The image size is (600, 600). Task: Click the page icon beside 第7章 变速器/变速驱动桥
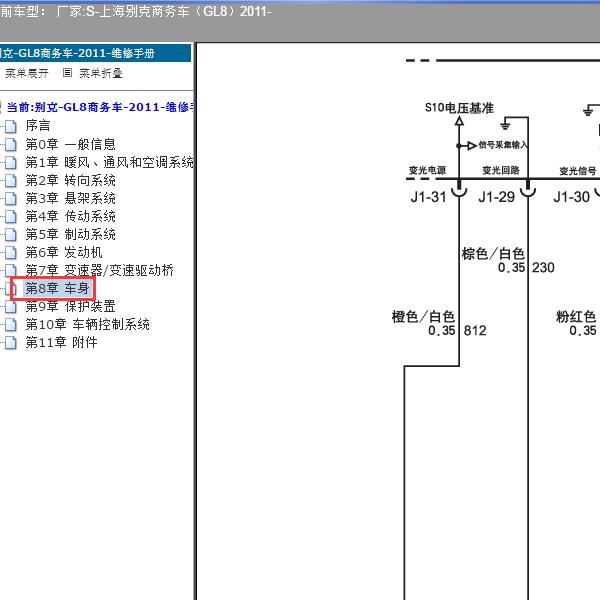(11, 271)
